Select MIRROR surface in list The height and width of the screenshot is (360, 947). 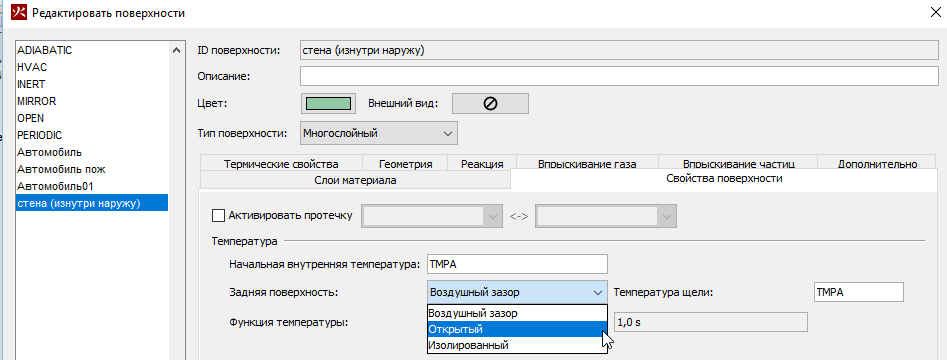click(92, 101)
